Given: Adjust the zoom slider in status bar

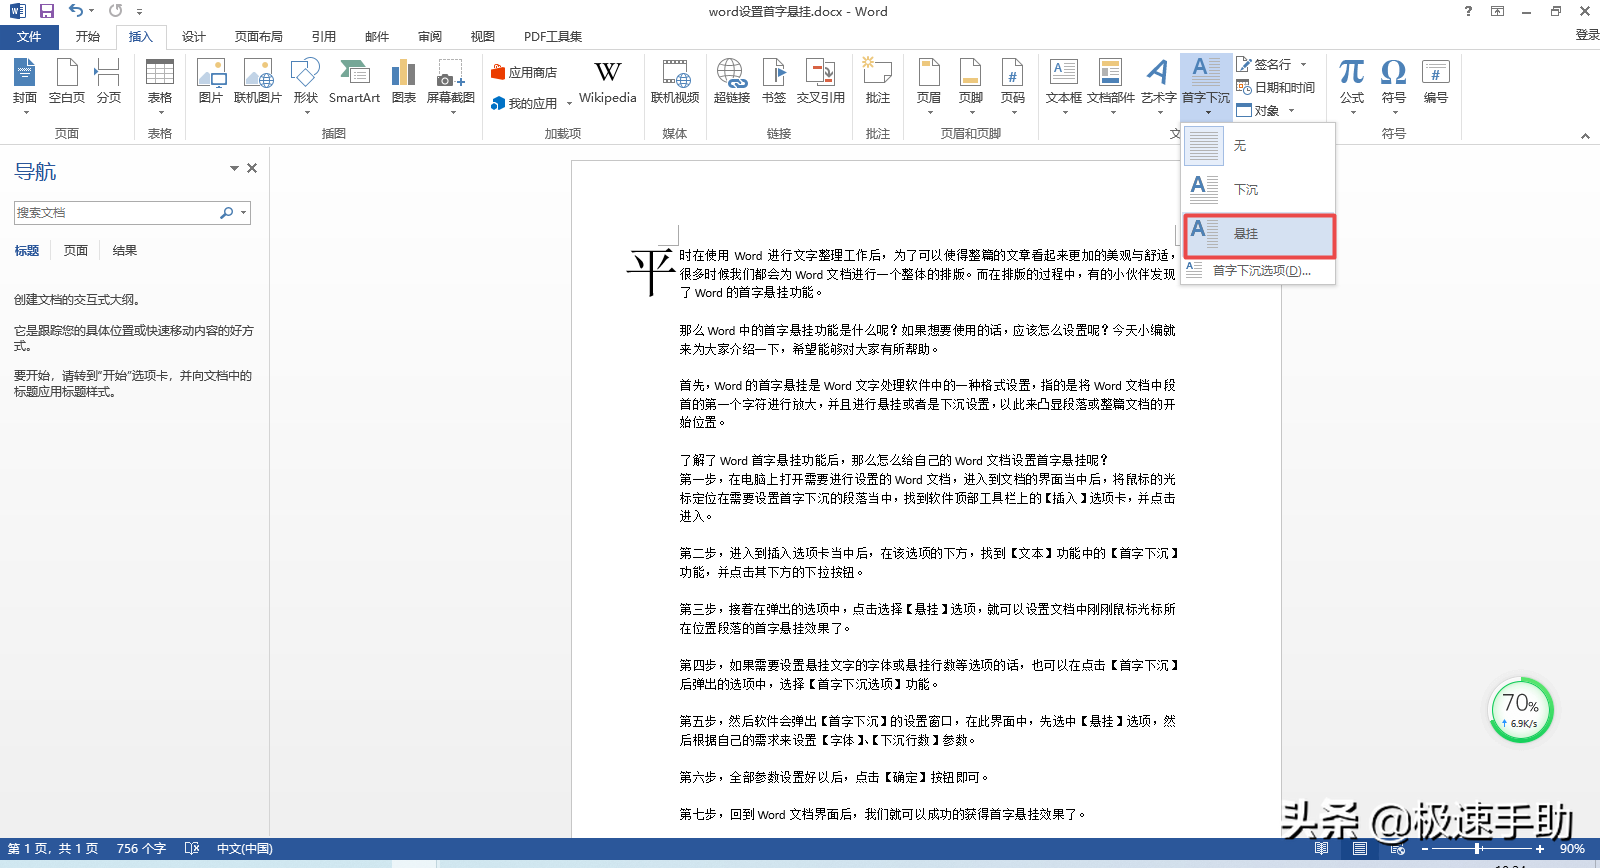Looking at the screenshot, I should tap(1478, 849).
